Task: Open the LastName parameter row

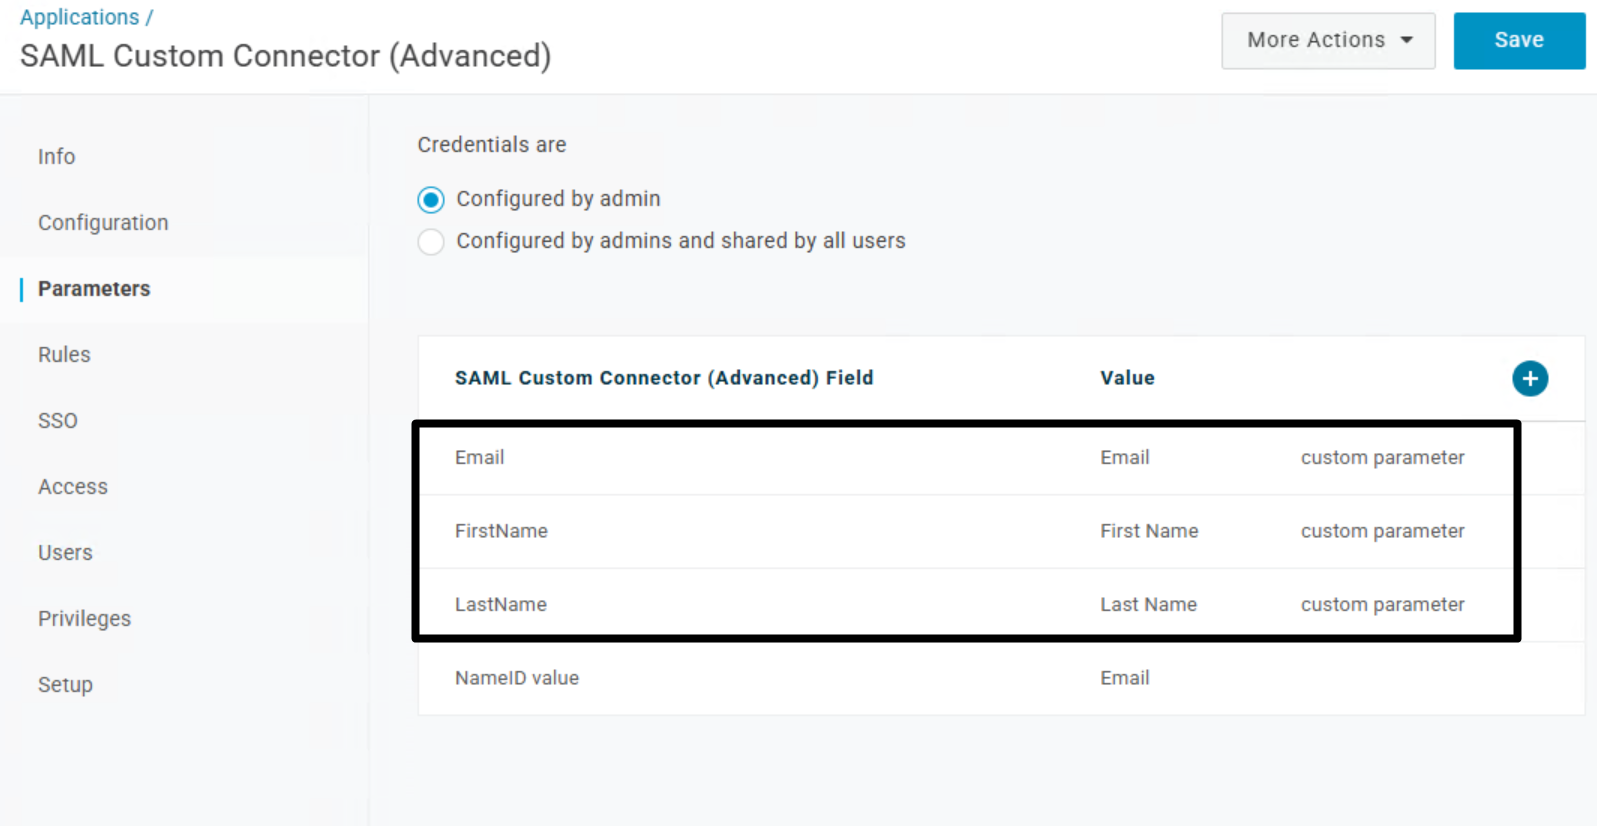Action: (501, 605)
